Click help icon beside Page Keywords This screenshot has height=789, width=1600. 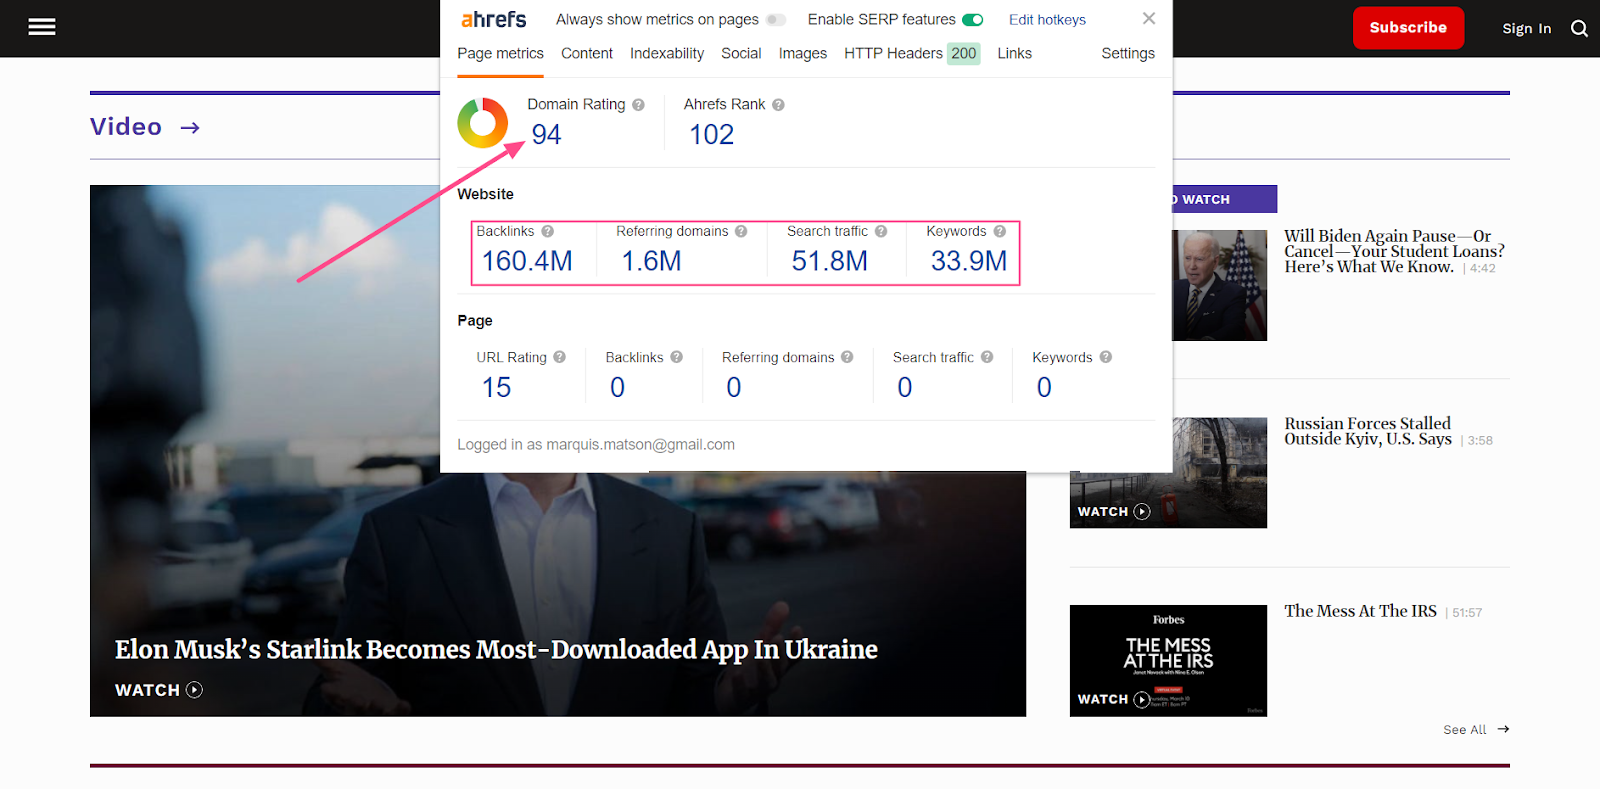click(x=1106, y=357)
